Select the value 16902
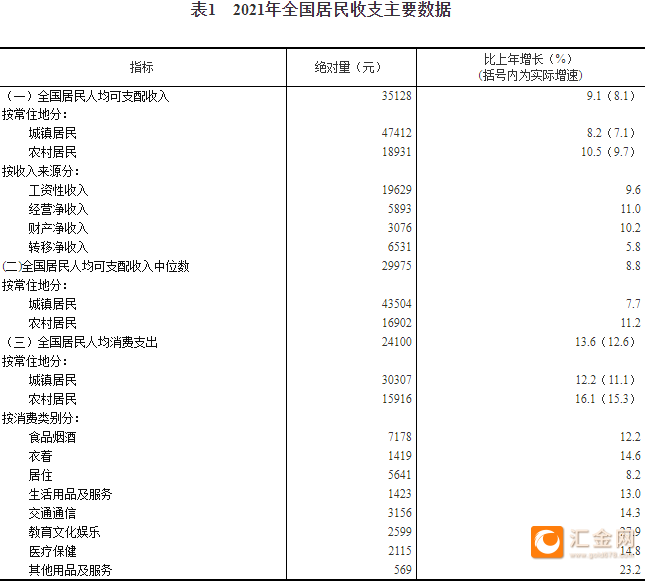This screenshot has height=581, width=651. pos(396,323)
